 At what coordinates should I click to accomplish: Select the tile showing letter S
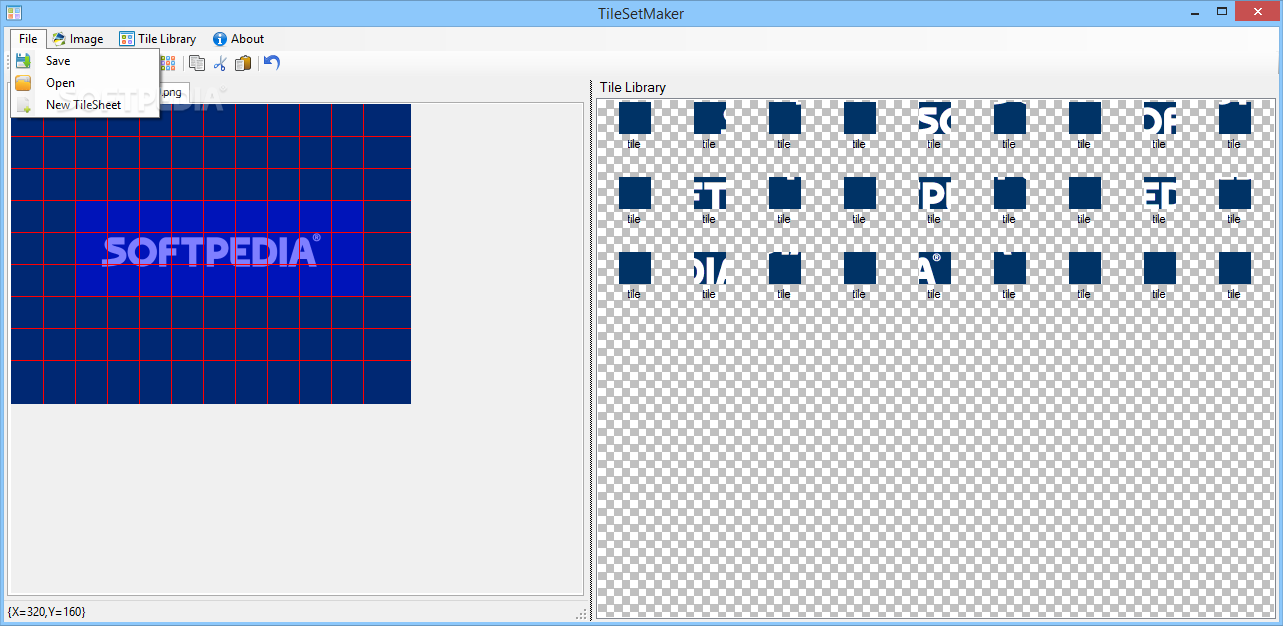(709, 118)
